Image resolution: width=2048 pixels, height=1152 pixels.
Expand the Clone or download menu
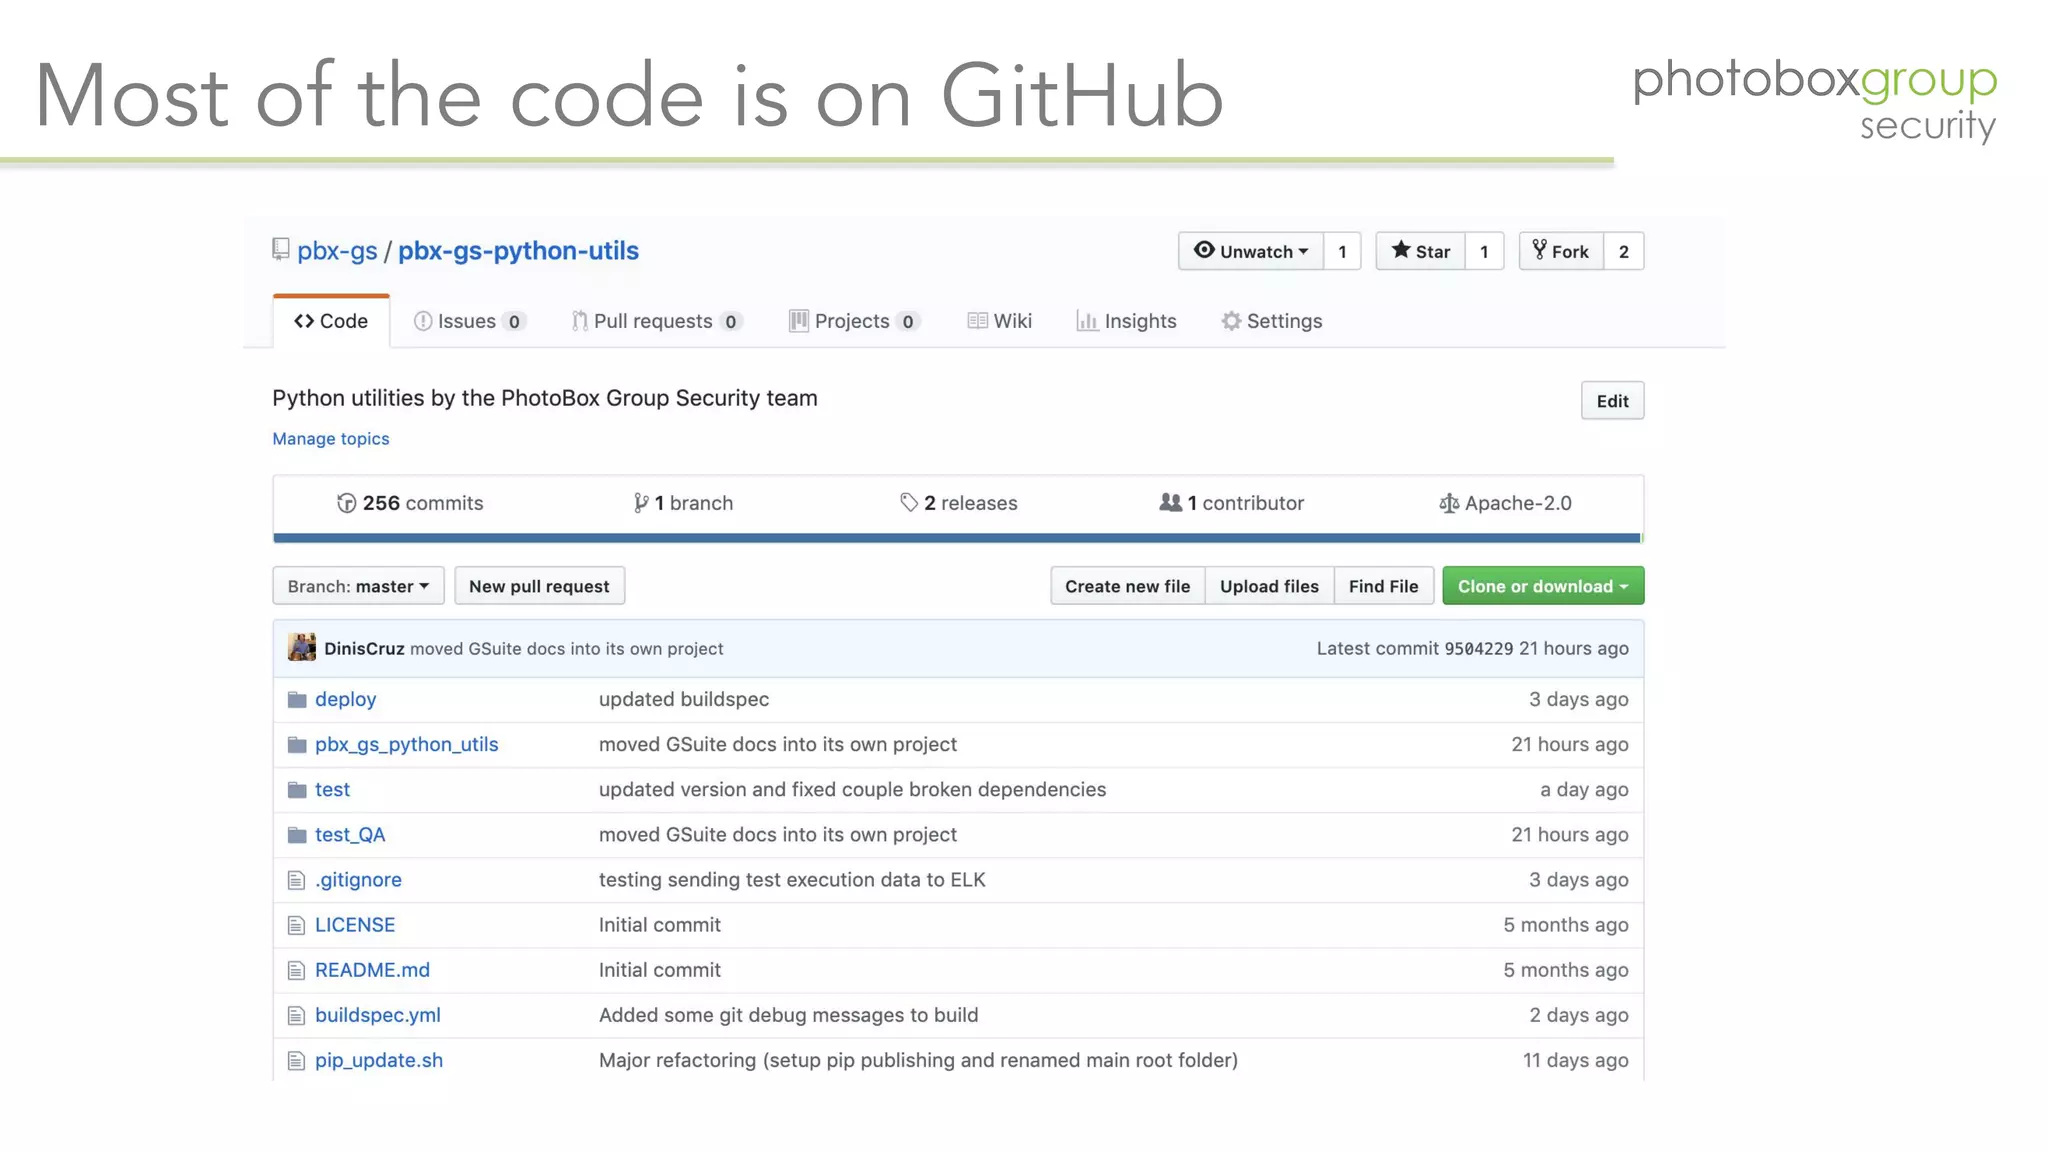tap(1543, 586)
